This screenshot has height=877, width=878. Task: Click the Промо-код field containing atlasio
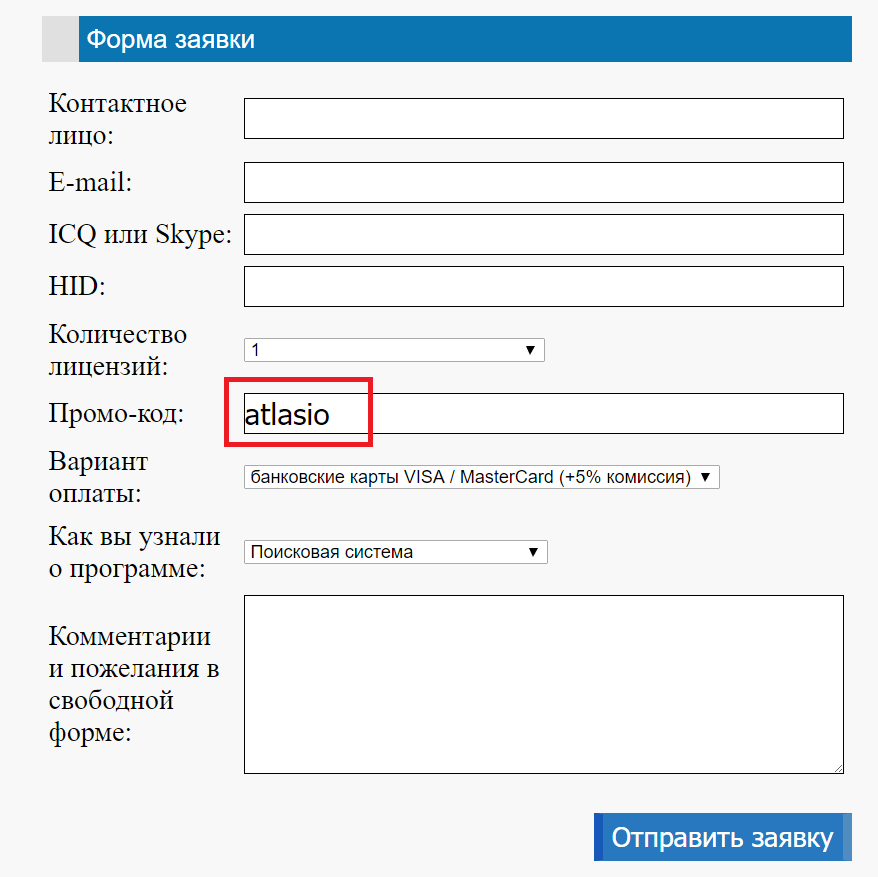pyautogui.click(x=543, y=414)
